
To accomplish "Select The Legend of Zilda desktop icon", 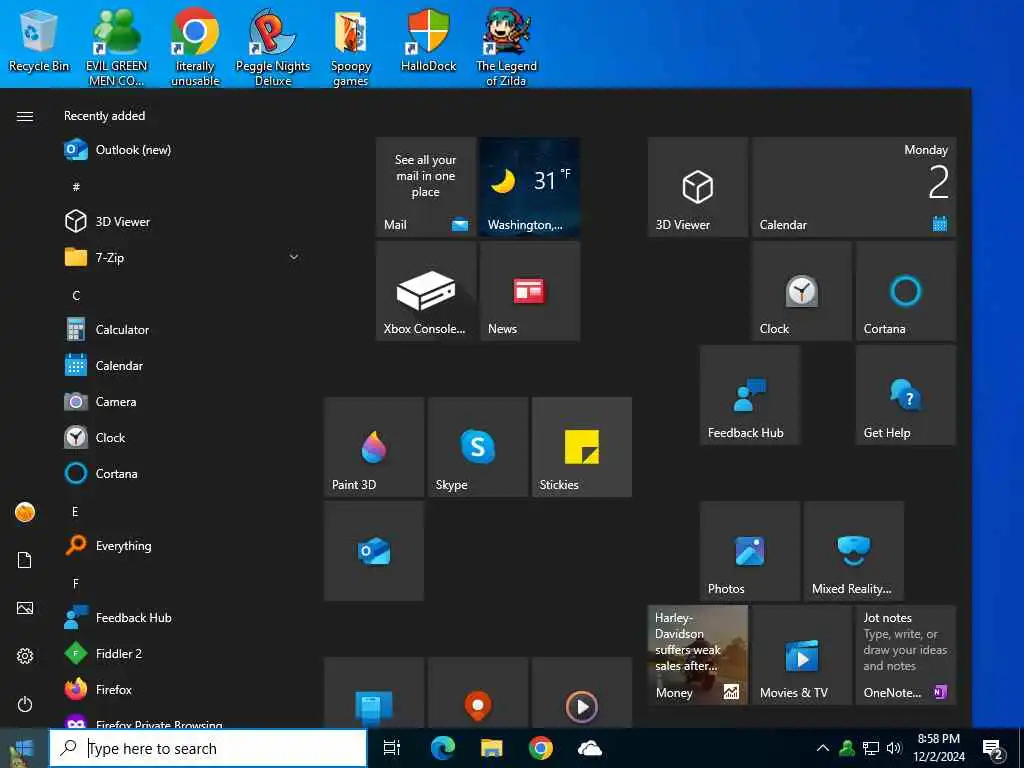I will pyautogui.click(x=506, y=47).
